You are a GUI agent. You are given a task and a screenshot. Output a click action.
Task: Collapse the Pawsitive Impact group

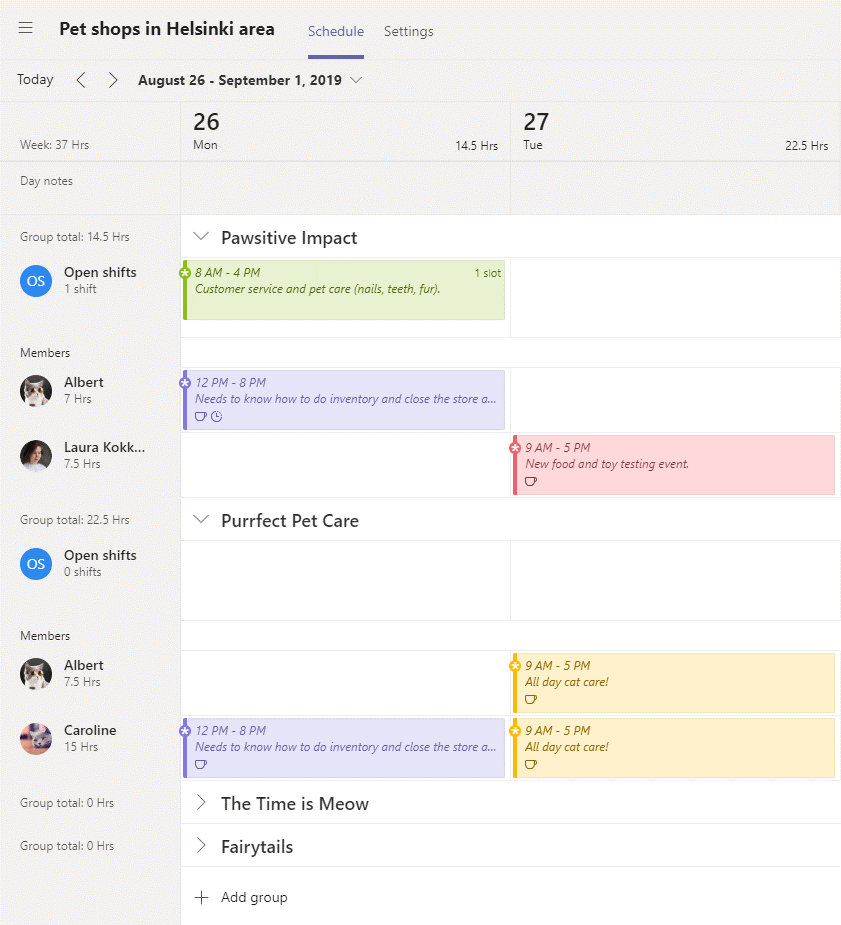coord(201,237)
